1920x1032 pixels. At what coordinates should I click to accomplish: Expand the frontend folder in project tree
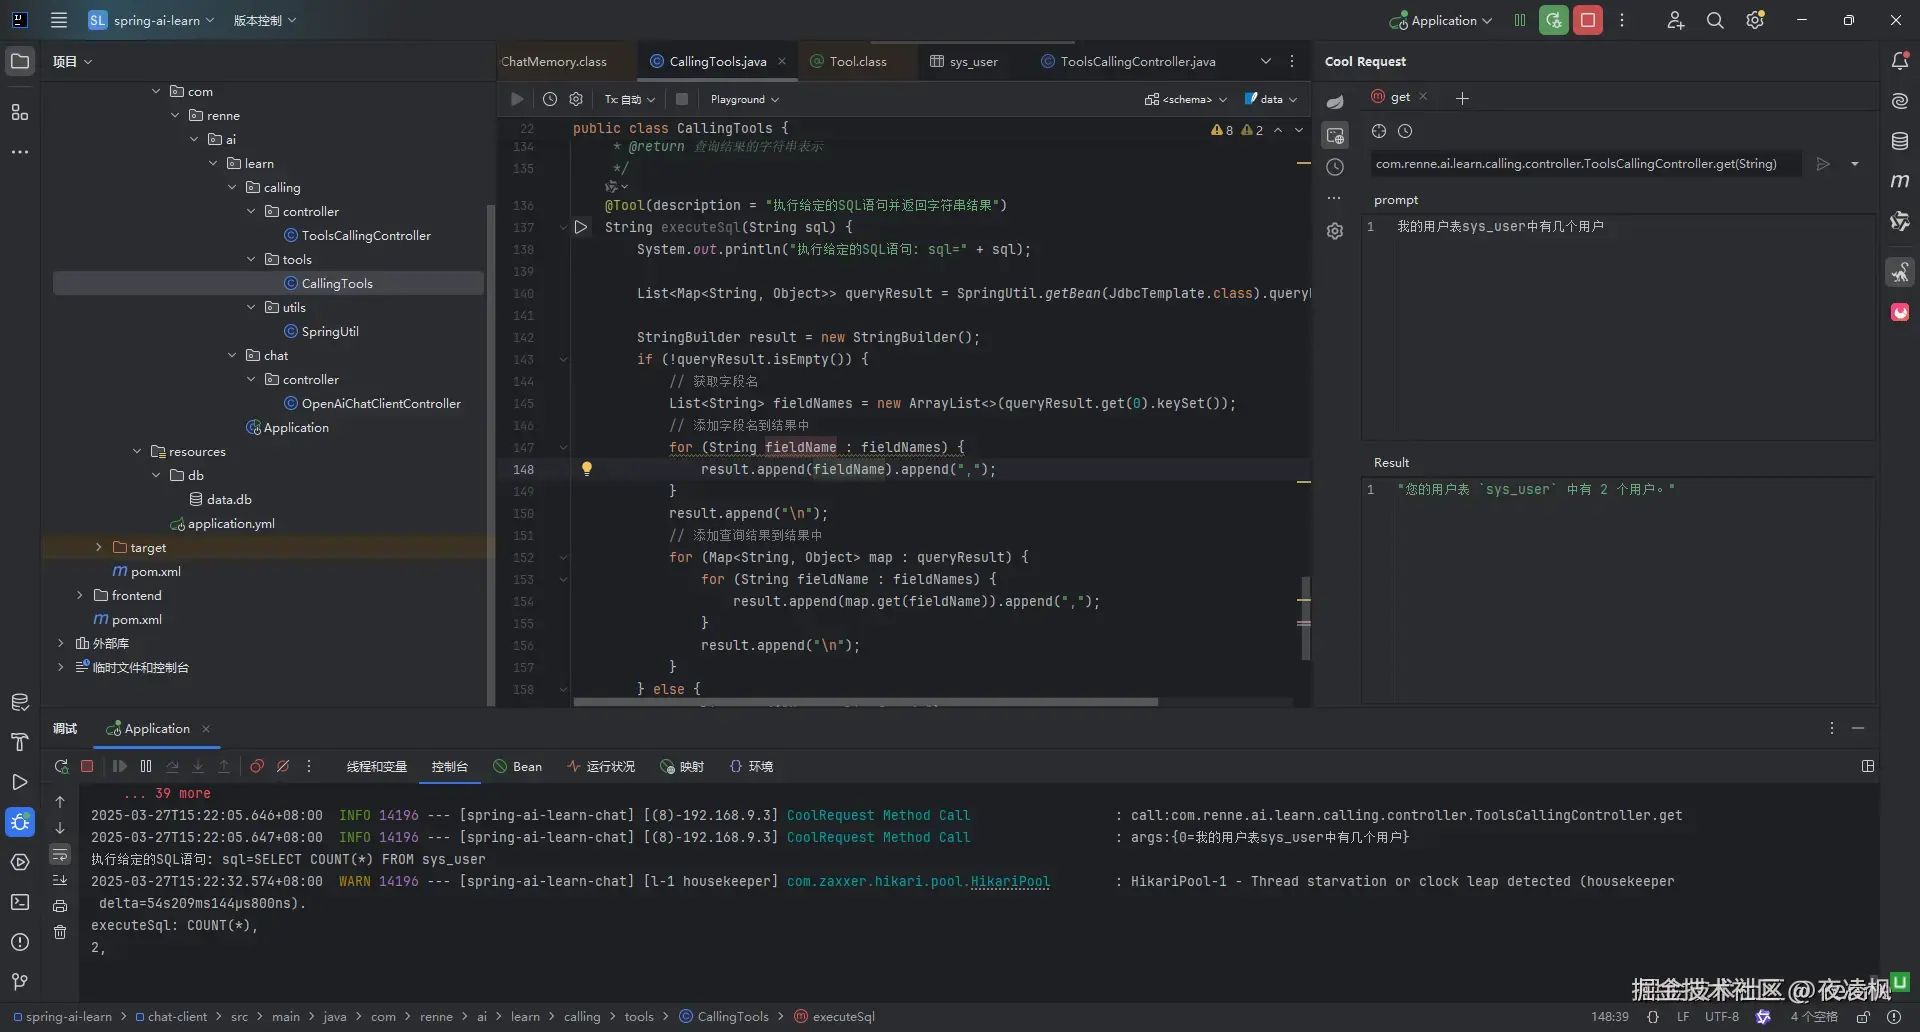coord(79,595)
